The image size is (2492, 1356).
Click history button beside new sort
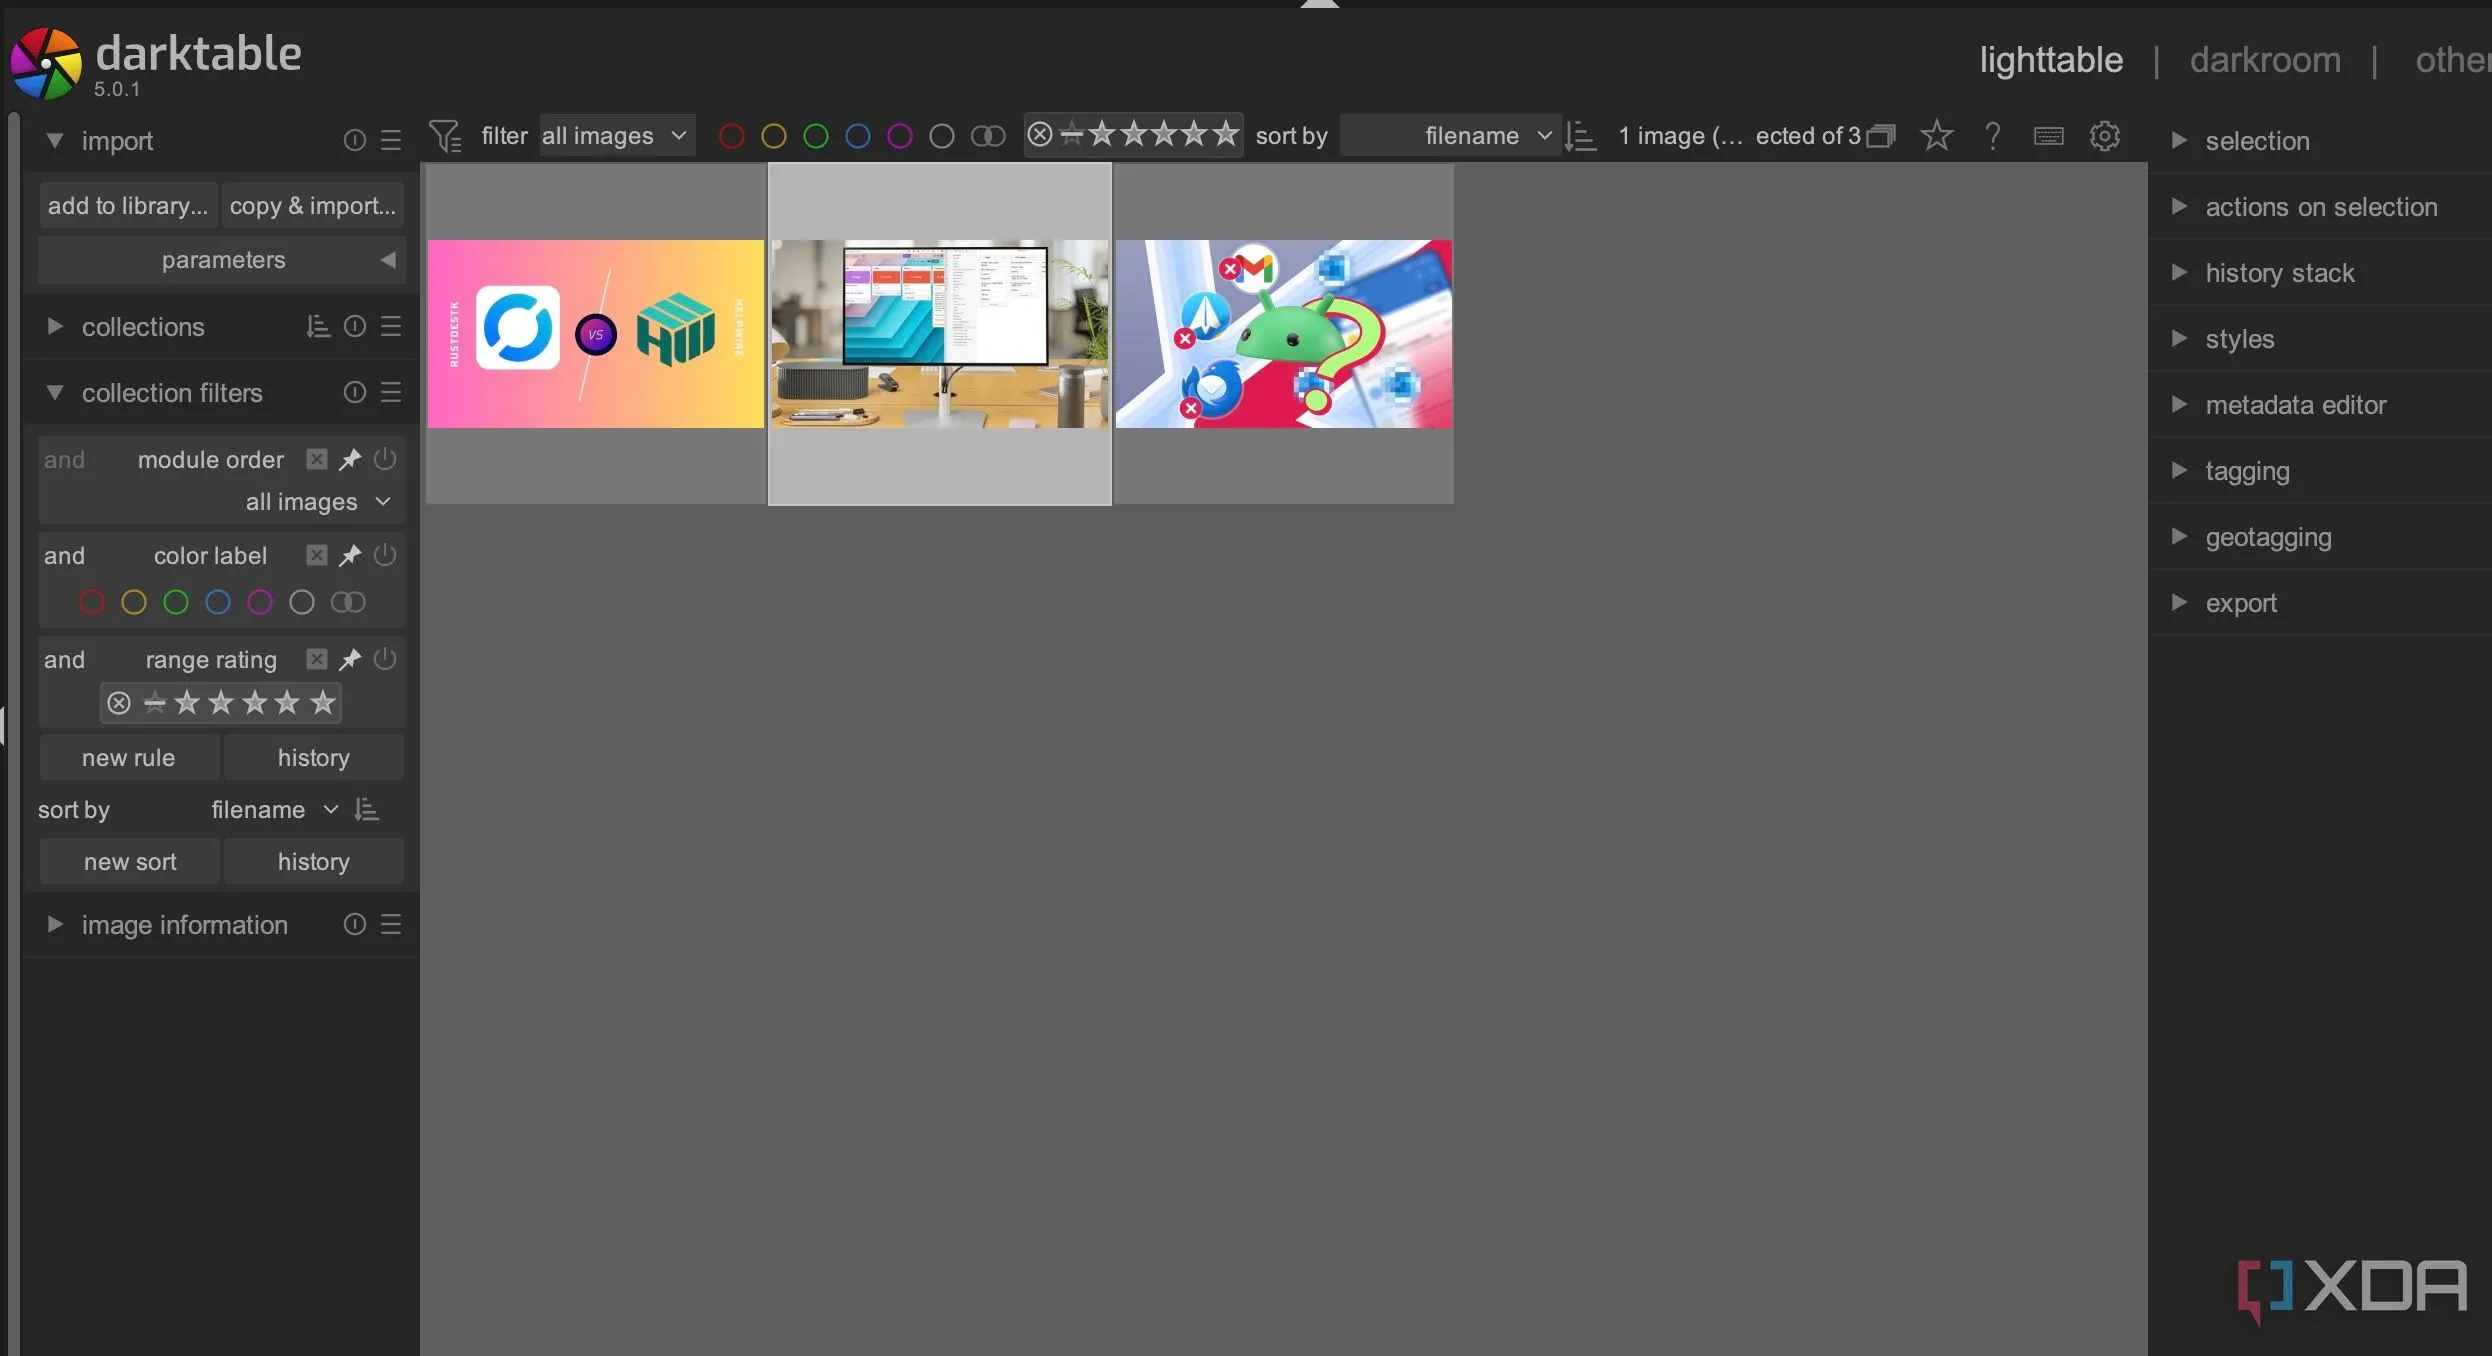[x=313, y=861]
